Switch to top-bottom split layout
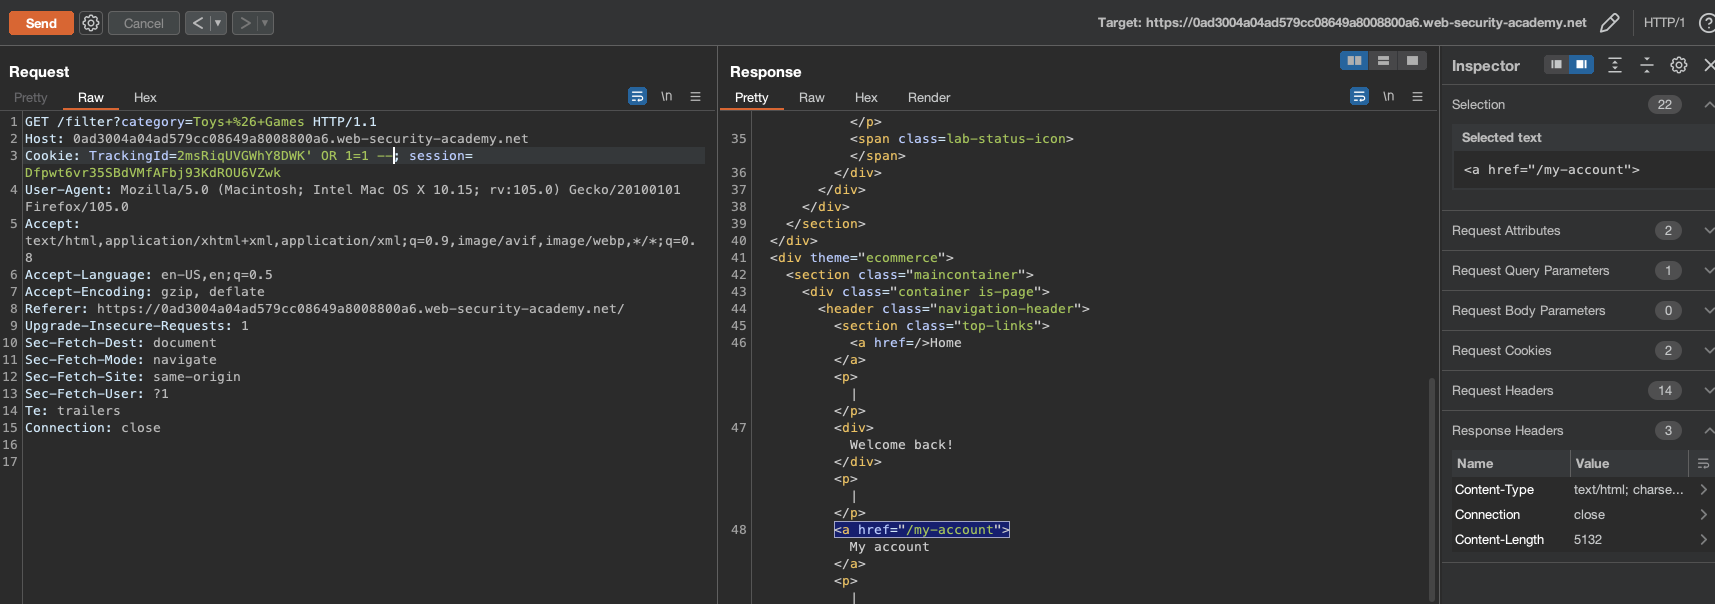This screenshot has height=604, width=1715. coord(1383,61)
